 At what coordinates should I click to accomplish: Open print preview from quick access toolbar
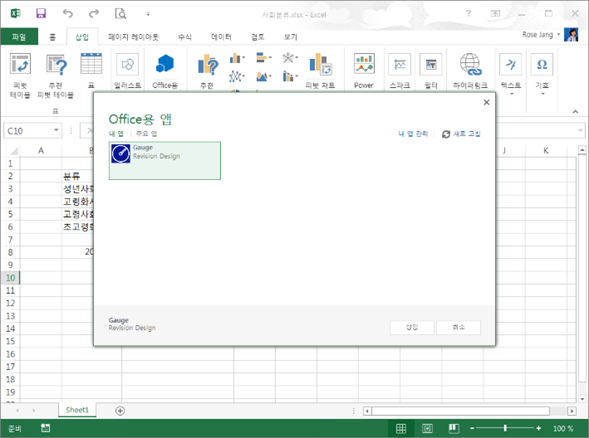click(121, 14)
